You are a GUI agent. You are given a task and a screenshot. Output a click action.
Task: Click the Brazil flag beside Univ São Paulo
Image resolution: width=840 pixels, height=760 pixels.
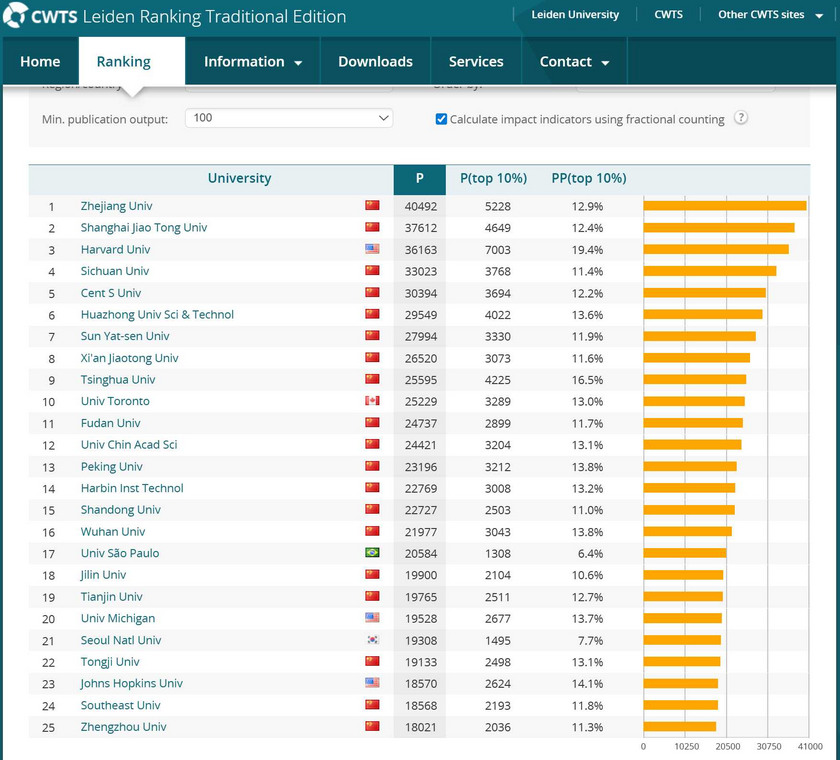[372, 553]
